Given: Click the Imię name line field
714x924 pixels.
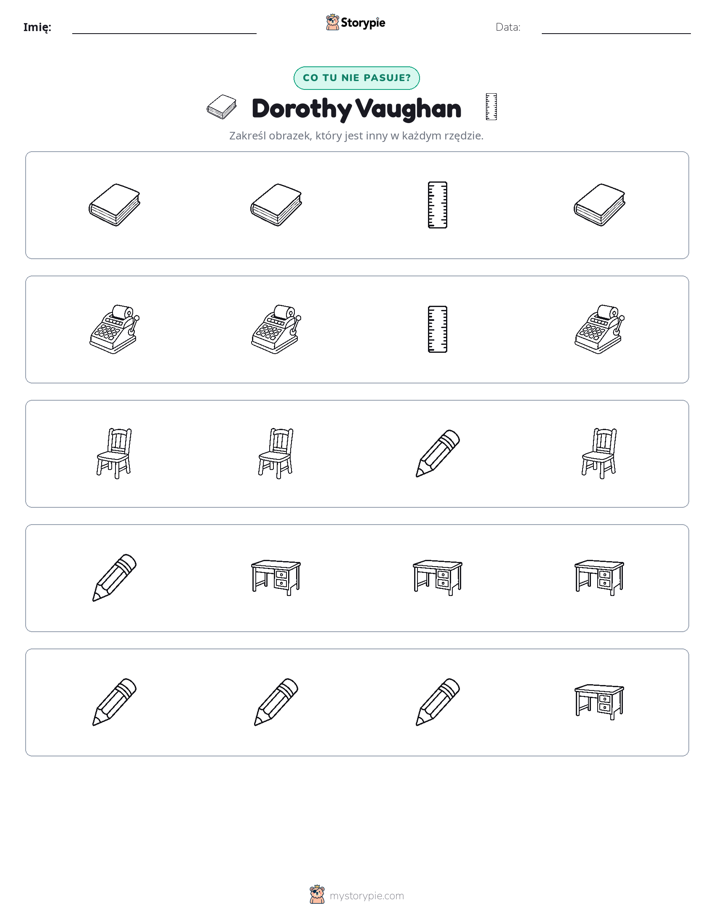Looking at the screenshot, I should 164,27.
